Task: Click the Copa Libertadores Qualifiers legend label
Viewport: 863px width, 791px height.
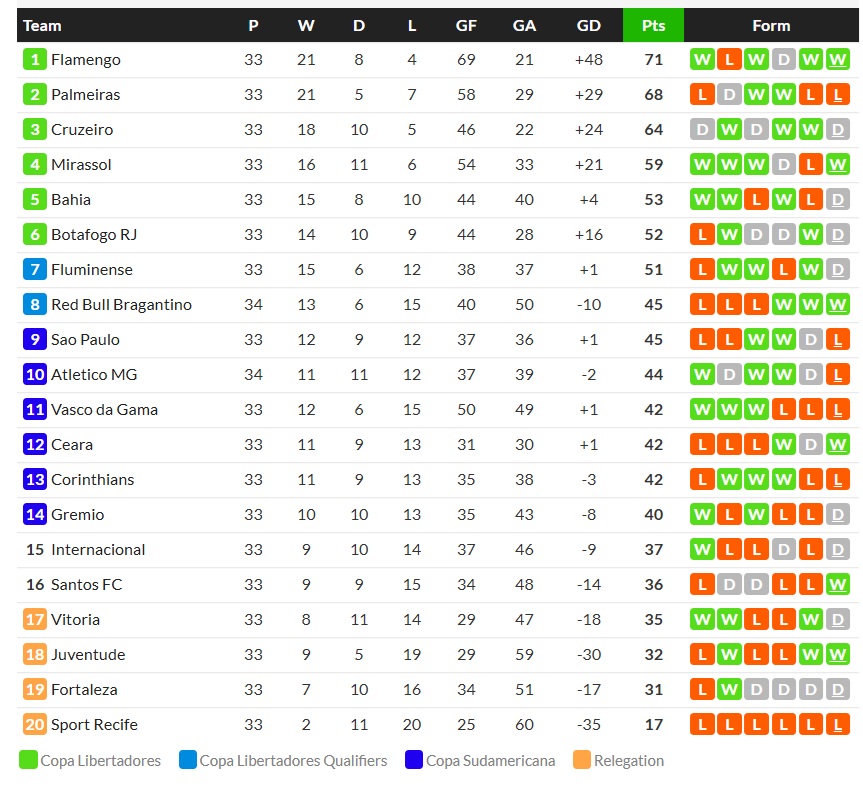Action: tap(293, 761)
